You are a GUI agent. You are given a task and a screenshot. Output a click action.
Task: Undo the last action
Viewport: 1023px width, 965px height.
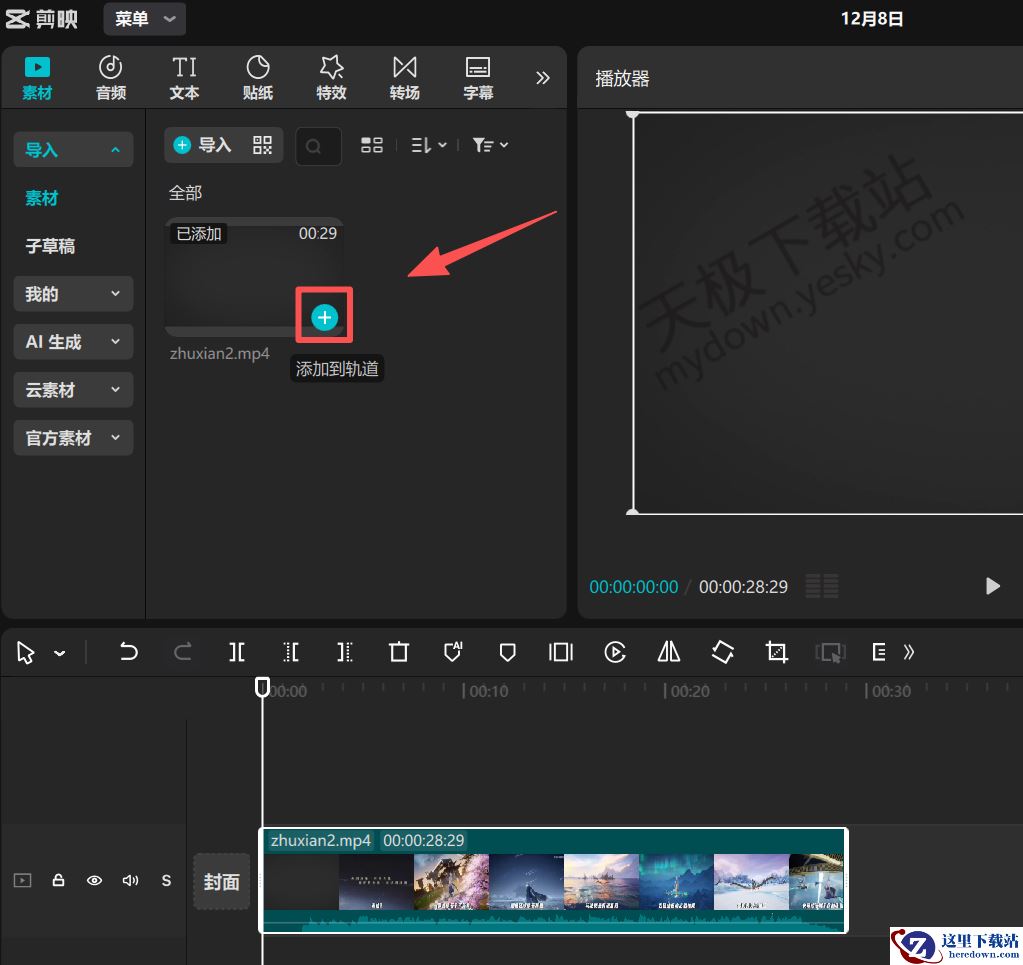click(x=128, y=651)
